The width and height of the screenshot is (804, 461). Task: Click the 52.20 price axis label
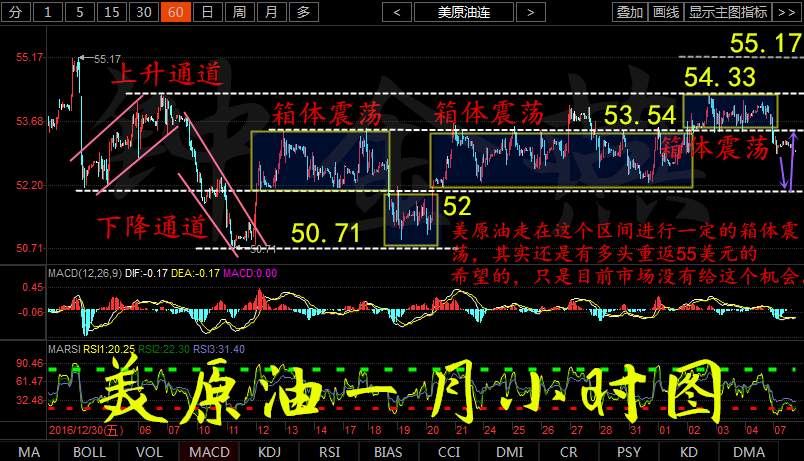click(x=30, y=185)
